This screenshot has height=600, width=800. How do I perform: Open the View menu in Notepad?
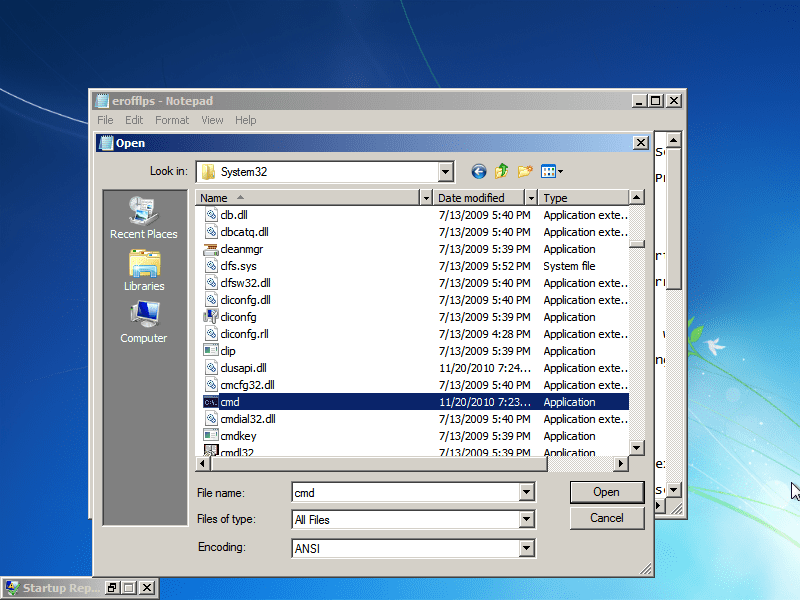click(x=212, y=120)
